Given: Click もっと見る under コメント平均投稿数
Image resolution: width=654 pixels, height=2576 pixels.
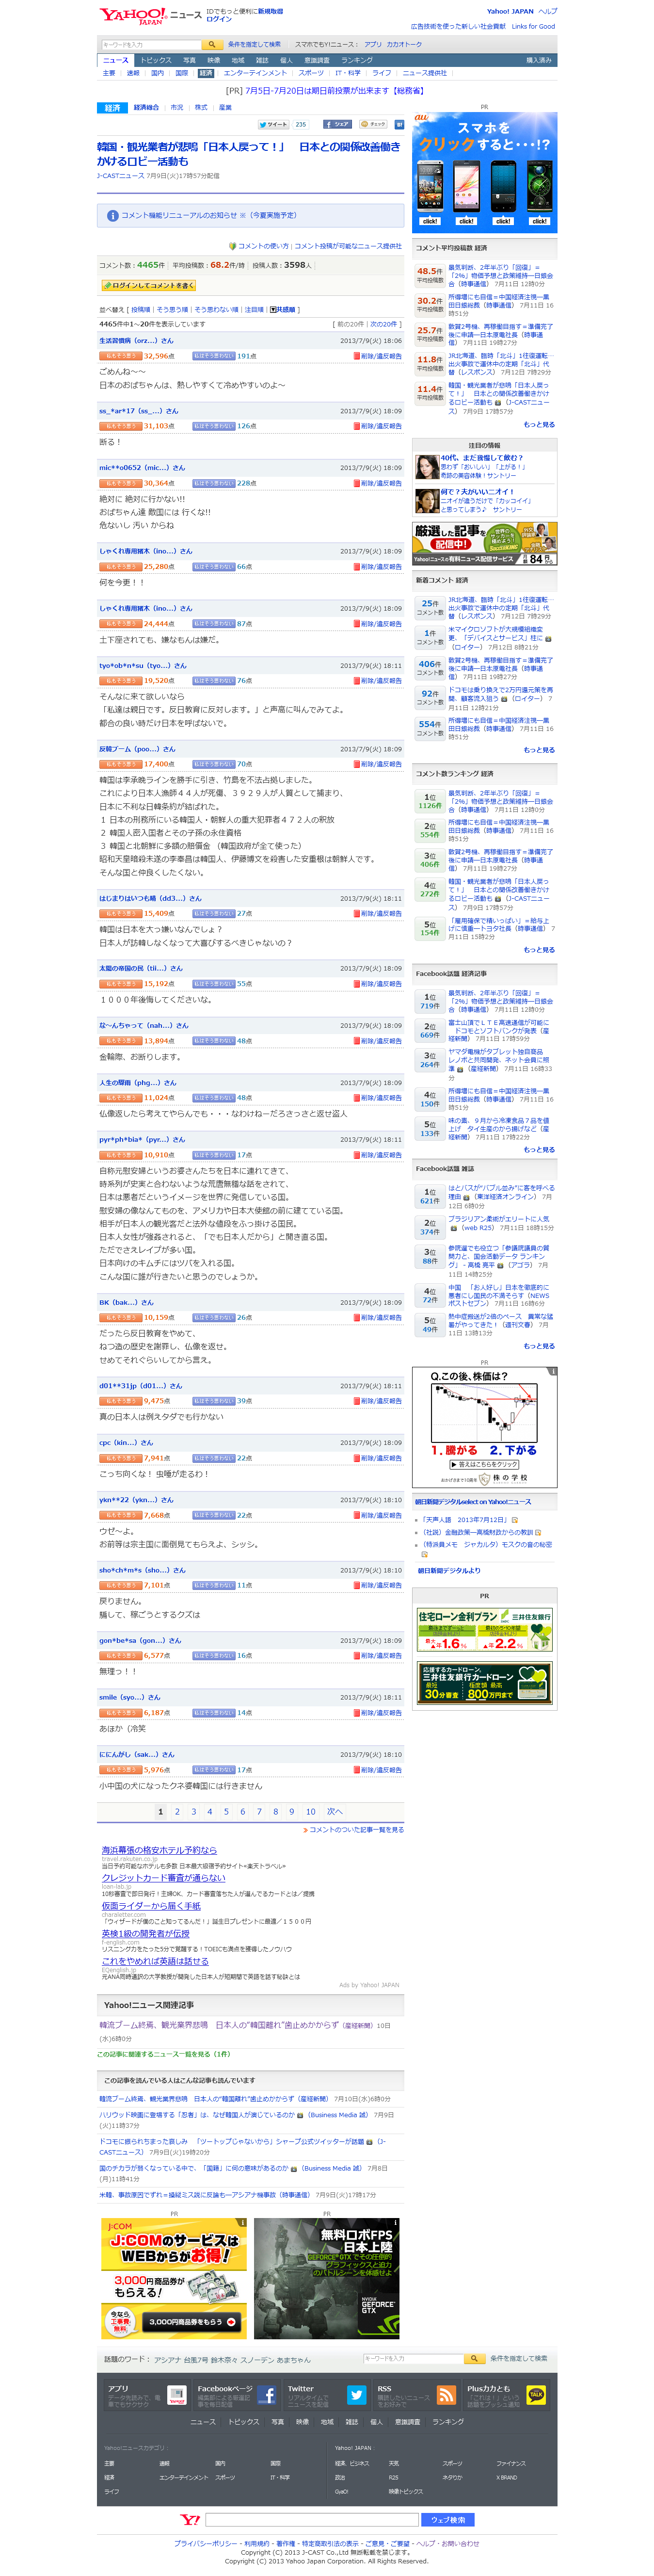Looking at the screenshot, I should pos(539,425).
